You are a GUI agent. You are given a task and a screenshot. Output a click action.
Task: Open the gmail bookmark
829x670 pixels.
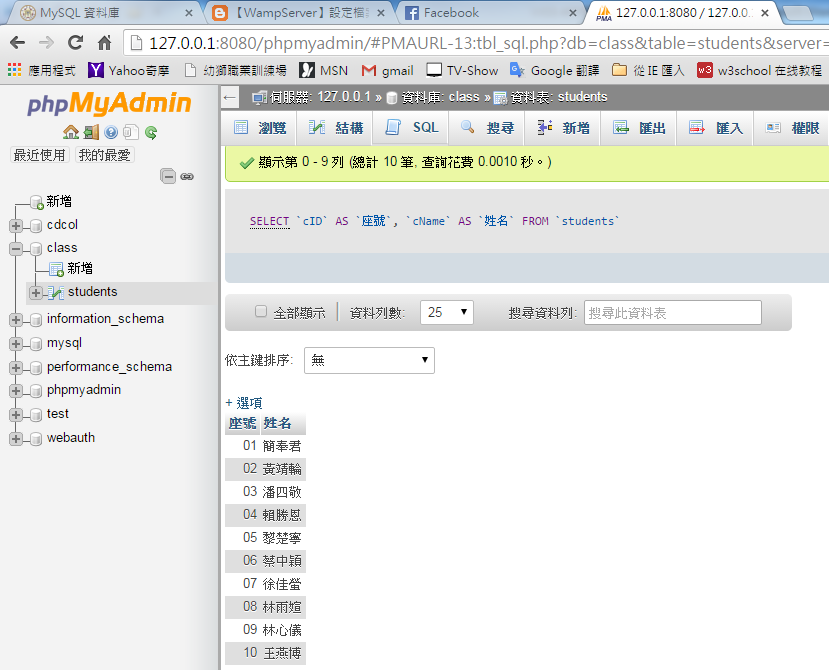(x=387, y=70)
